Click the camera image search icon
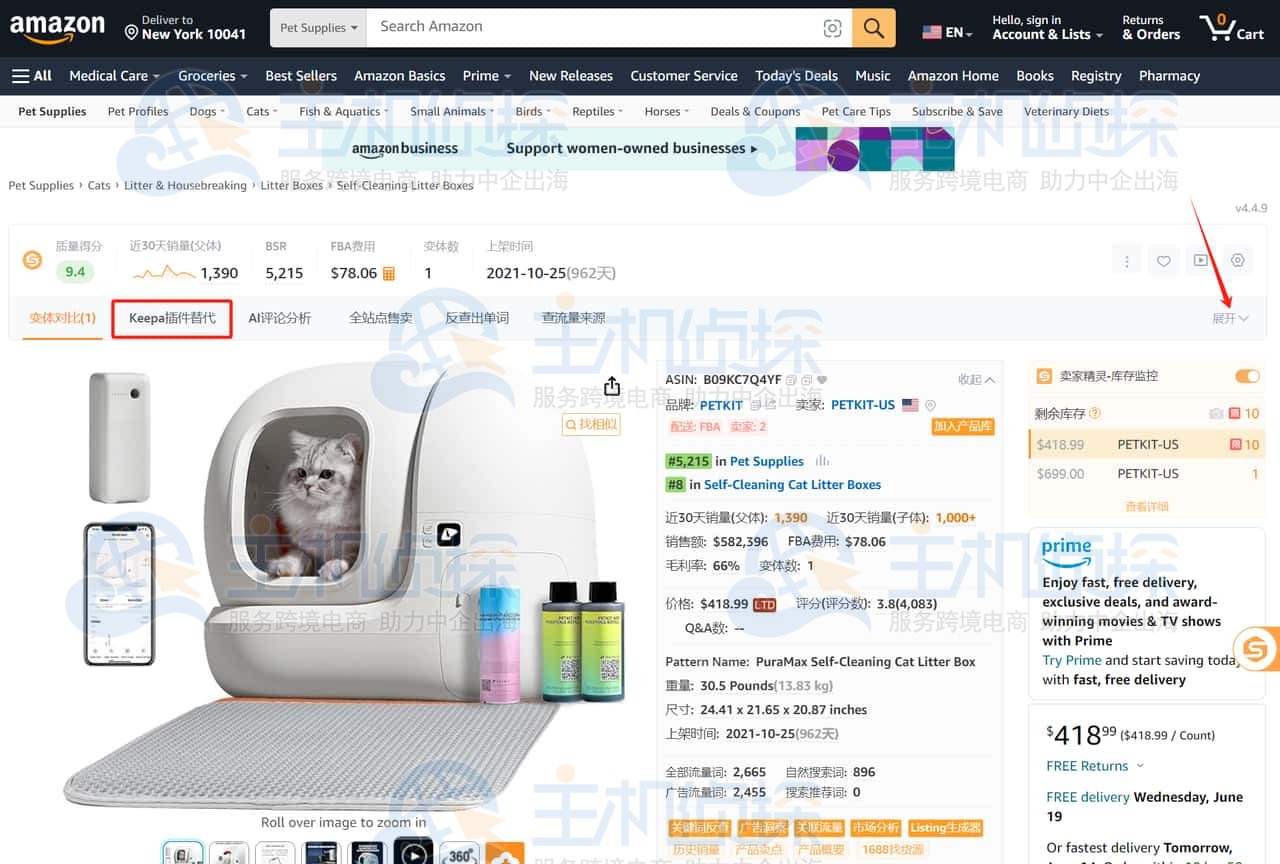This screenshot has height=864, width=1280. click(832, 28)
